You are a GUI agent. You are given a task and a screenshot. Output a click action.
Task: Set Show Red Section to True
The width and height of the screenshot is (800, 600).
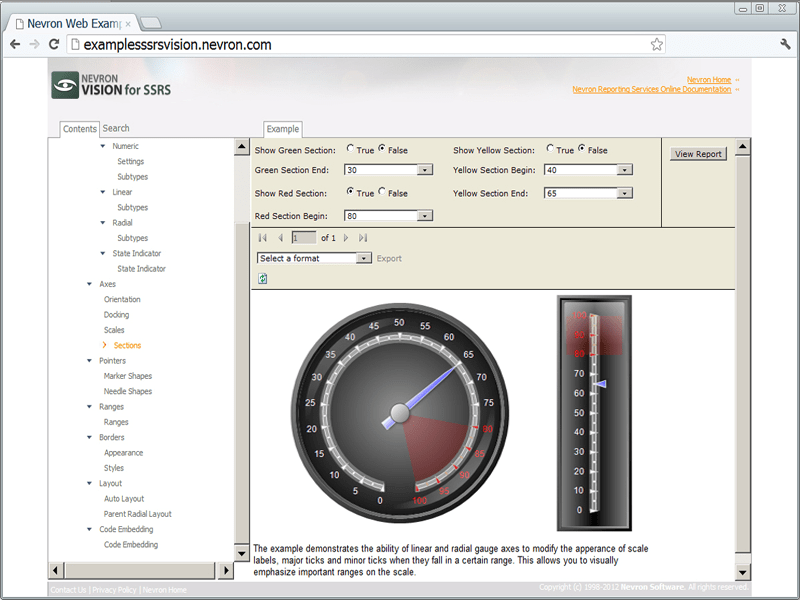[x=350, y=191]
